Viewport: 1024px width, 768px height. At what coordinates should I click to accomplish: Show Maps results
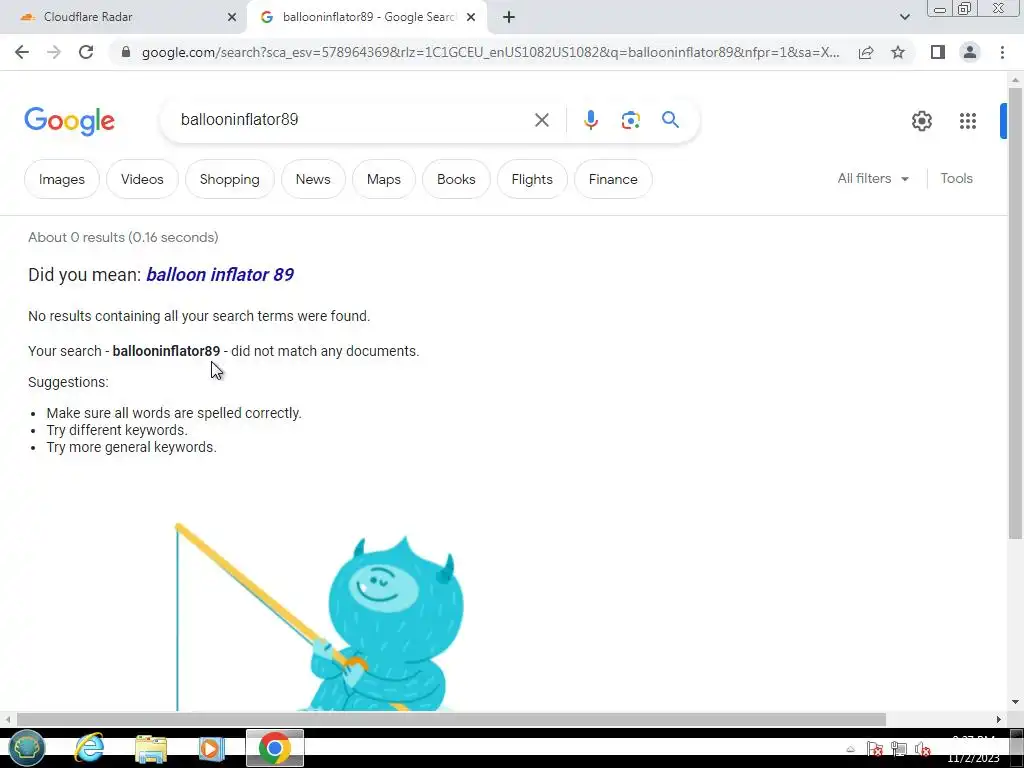click(x=383, y=179)
